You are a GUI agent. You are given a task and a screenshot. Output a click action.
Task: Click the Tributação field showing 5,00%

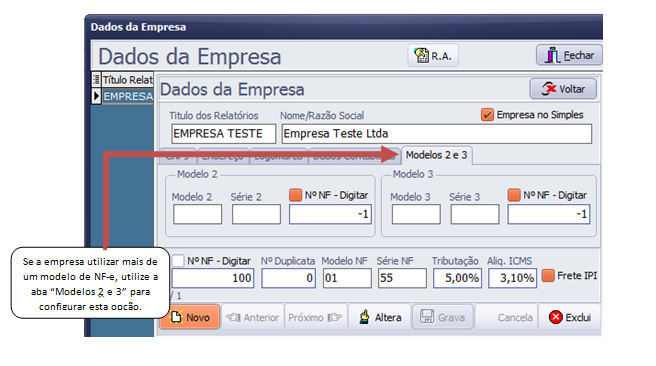pyautogui.click(x=457, y=278)
